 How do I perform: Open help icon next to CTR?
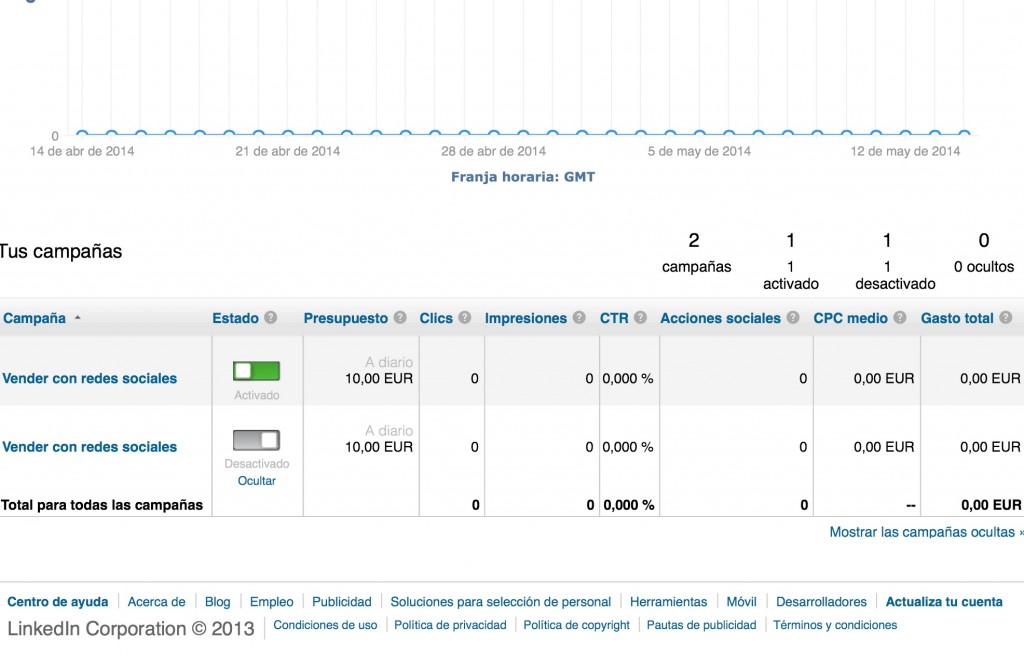tap(640, 318)
